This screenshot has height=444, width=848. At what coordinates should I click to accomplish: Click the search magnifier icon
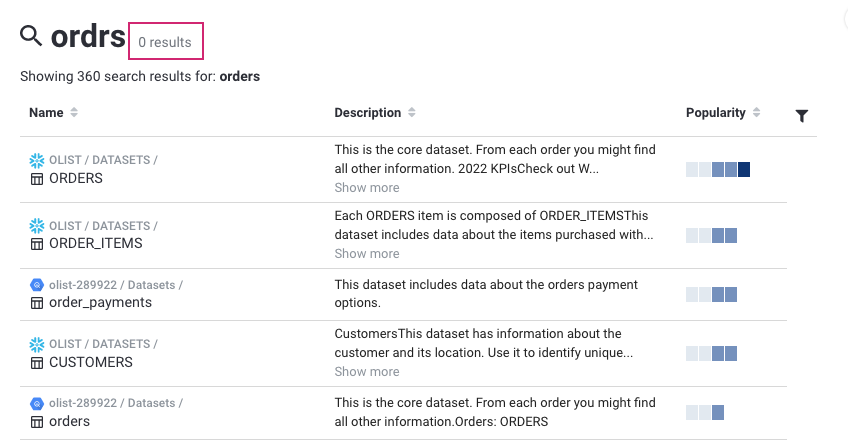coord(31,37)
